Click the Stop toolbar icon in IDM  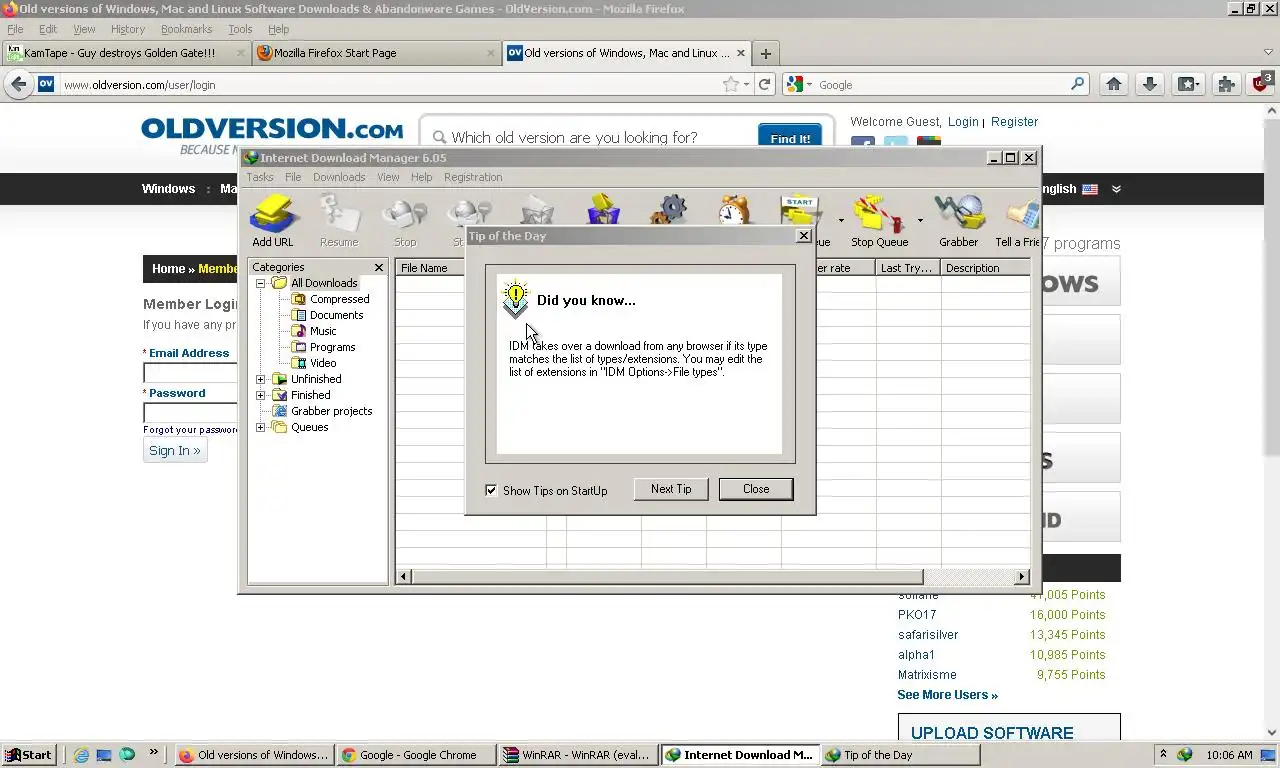click(x=405, y=221)
